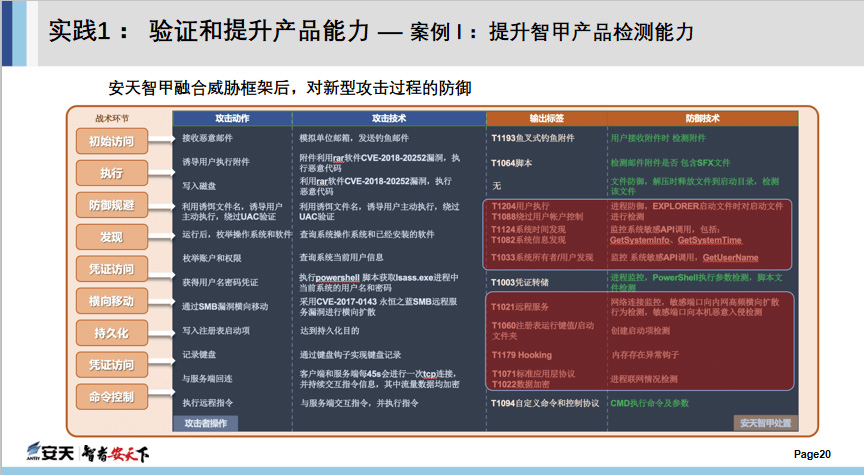Click 与服务端交互指令，并执行指令 cell
This screenshot has height=475, width=864.
[x=359, y=403]
